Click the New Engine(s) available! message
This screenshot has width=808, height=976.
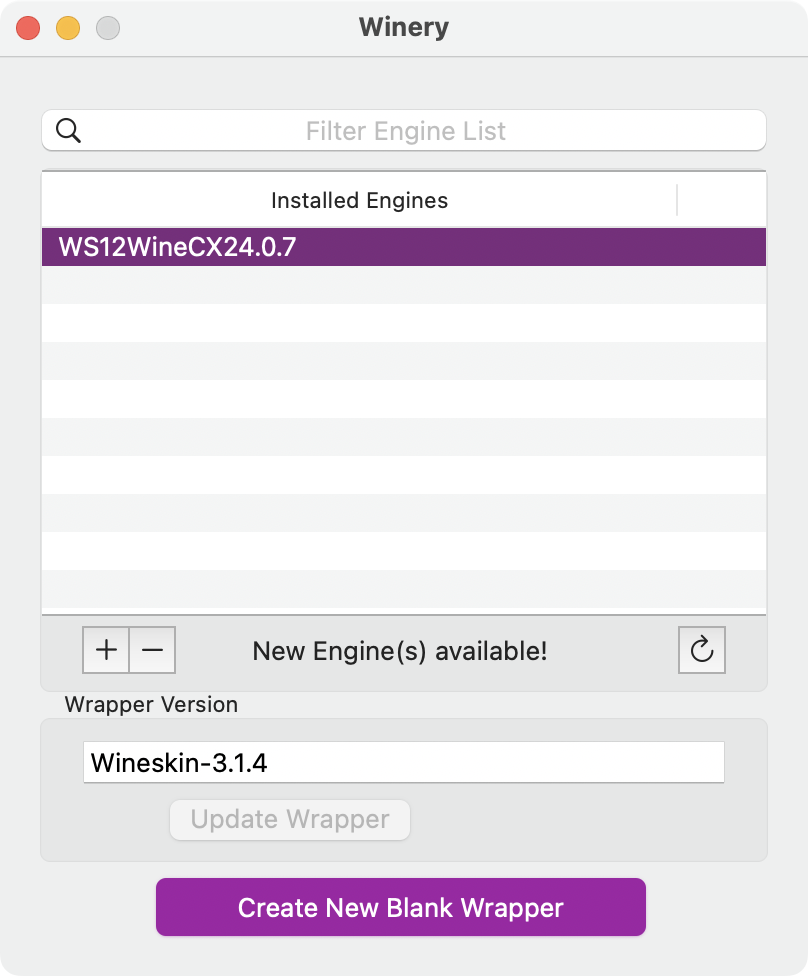coord(400,652)
